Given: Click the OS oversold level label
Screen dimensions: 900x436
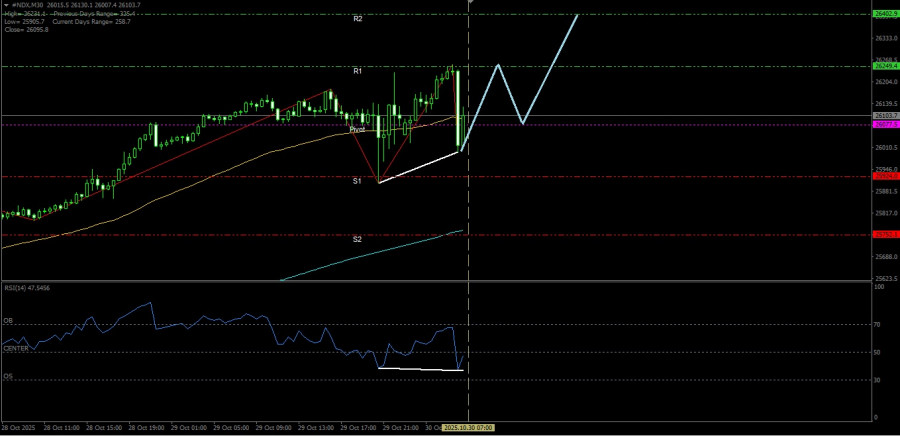Looking at the screenshot, I should coord(8,377).
